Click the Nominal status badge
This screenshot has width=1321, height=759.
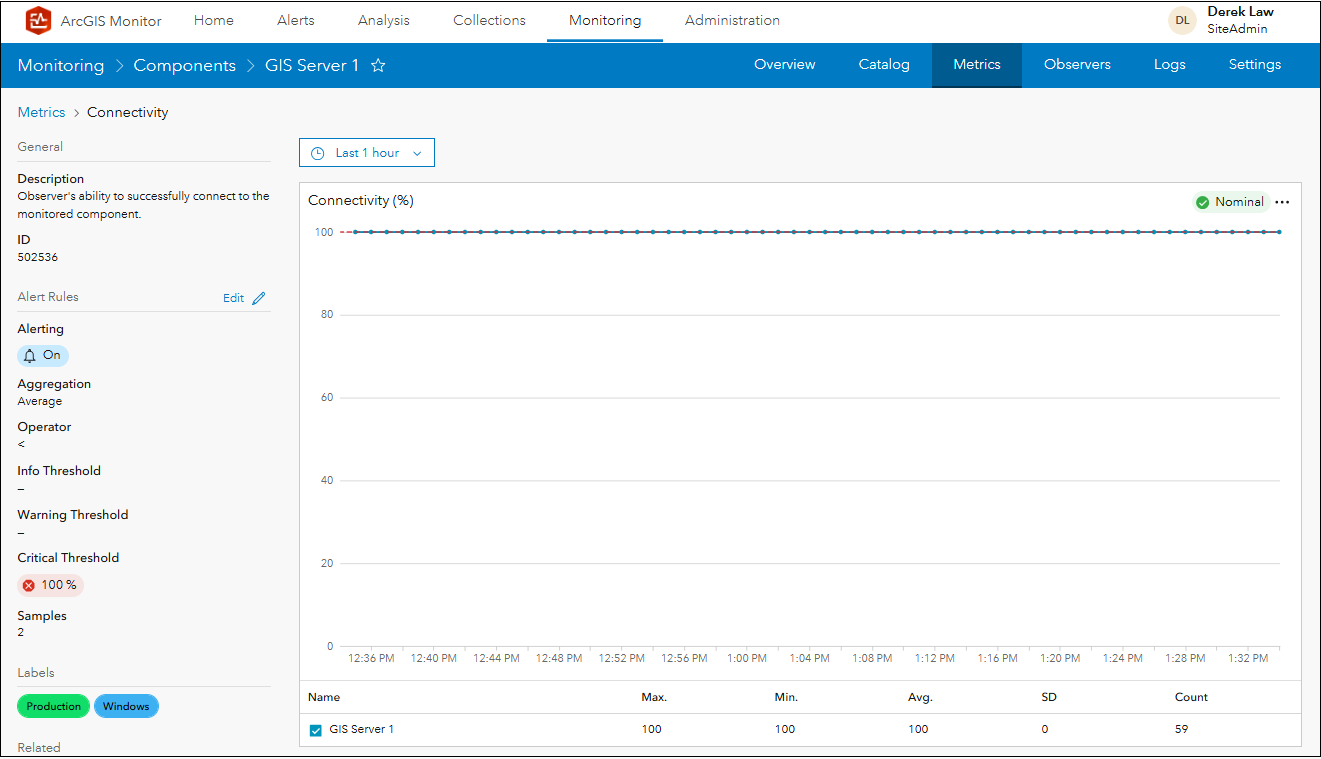(1231, 202)
